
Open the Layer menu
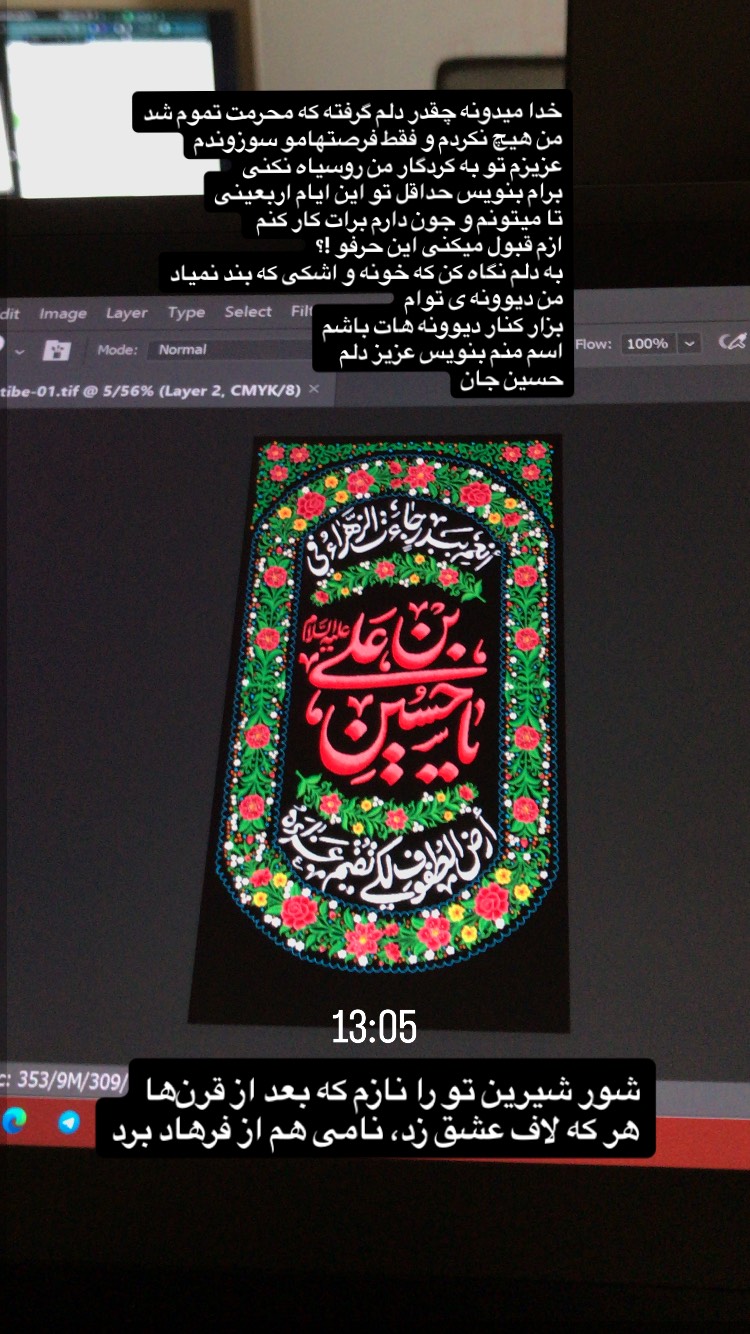(x=127, y=313)
